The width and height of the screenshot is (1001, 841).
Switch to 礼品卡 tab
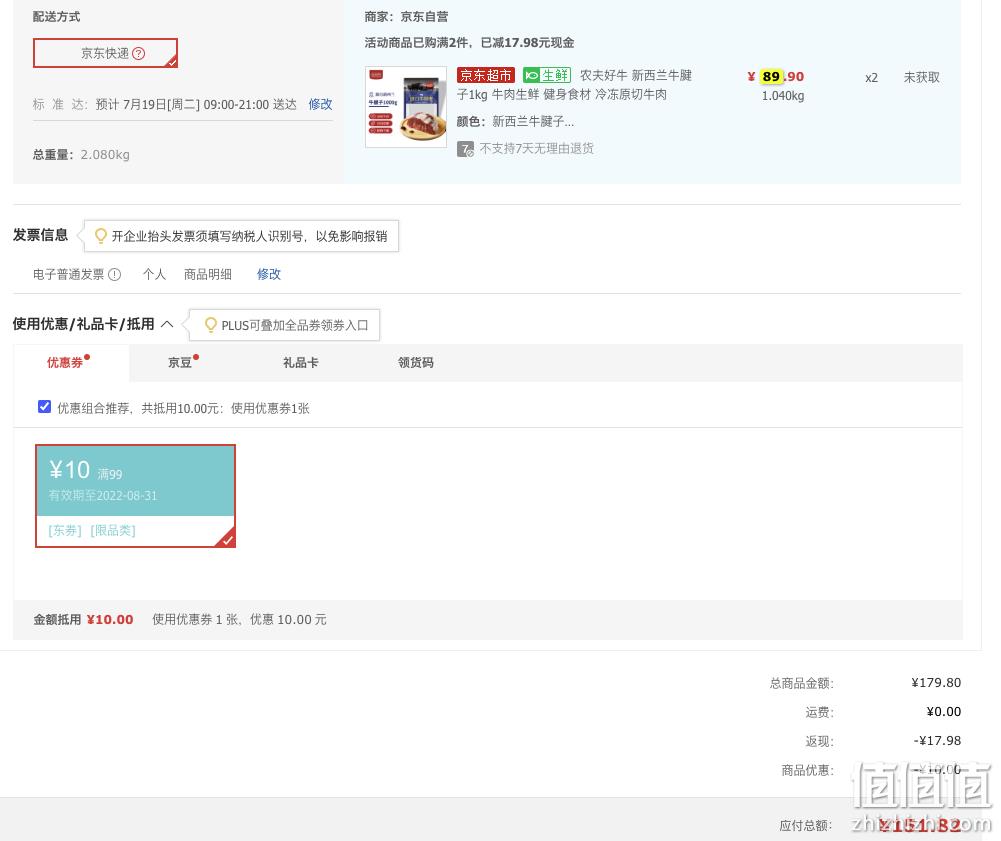(301, 363)
